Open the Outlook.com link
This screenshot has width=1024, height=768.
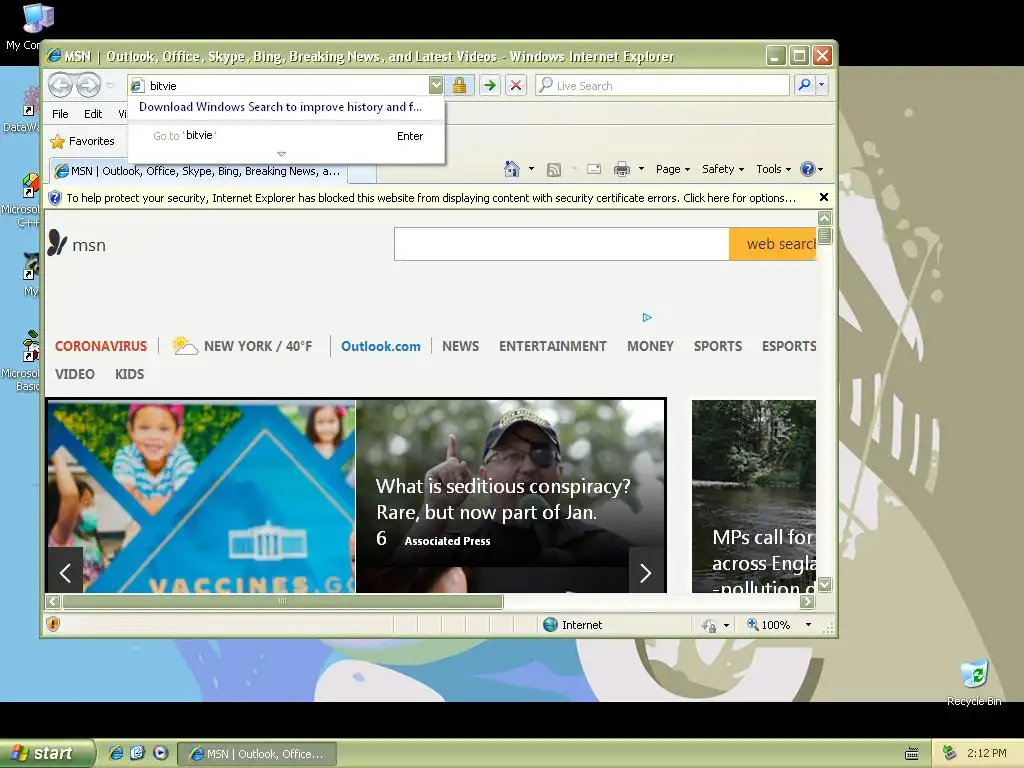(x=381, y=347)
